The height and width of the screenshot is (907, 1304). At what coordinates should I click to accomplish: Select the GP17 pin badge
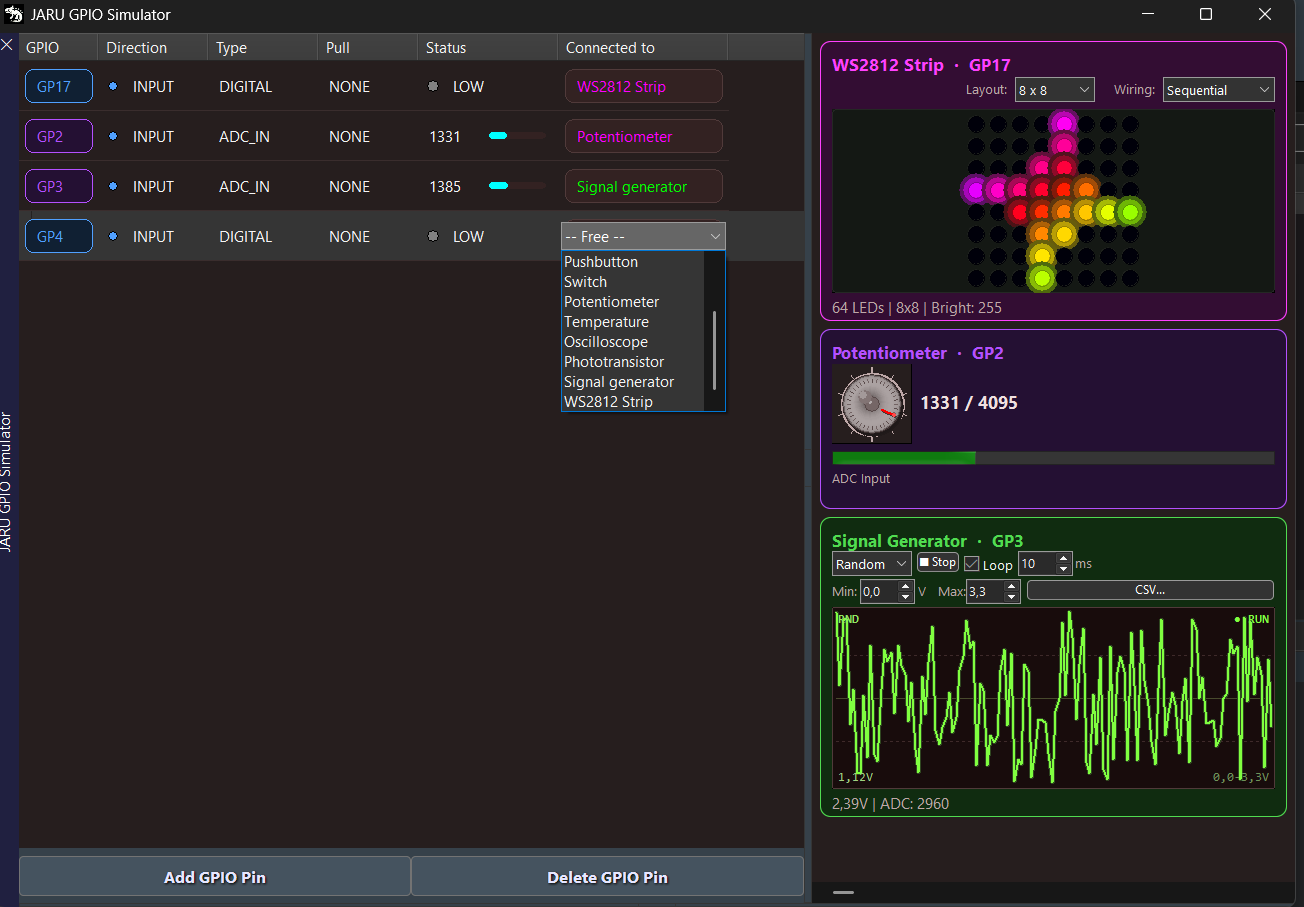point(58,86)
